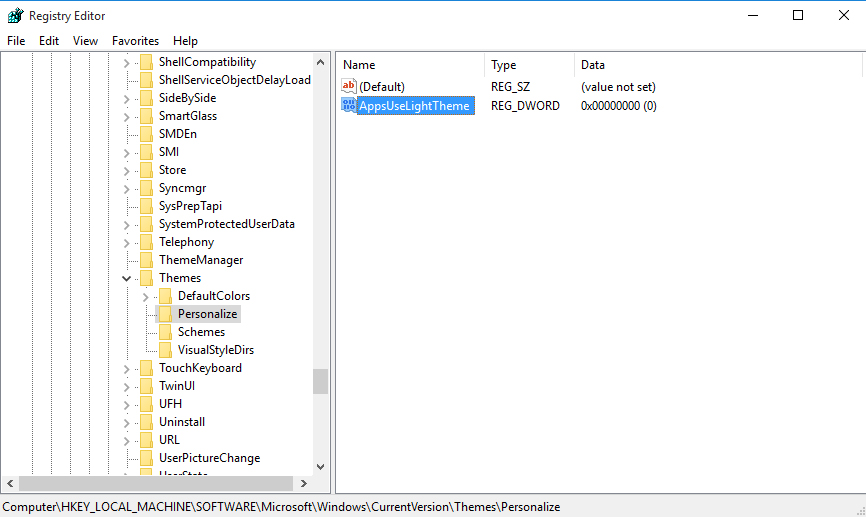The height and width of the screenshot is (517, 866).
Task: Click the Themes folder icon
Action: point(146,278)
